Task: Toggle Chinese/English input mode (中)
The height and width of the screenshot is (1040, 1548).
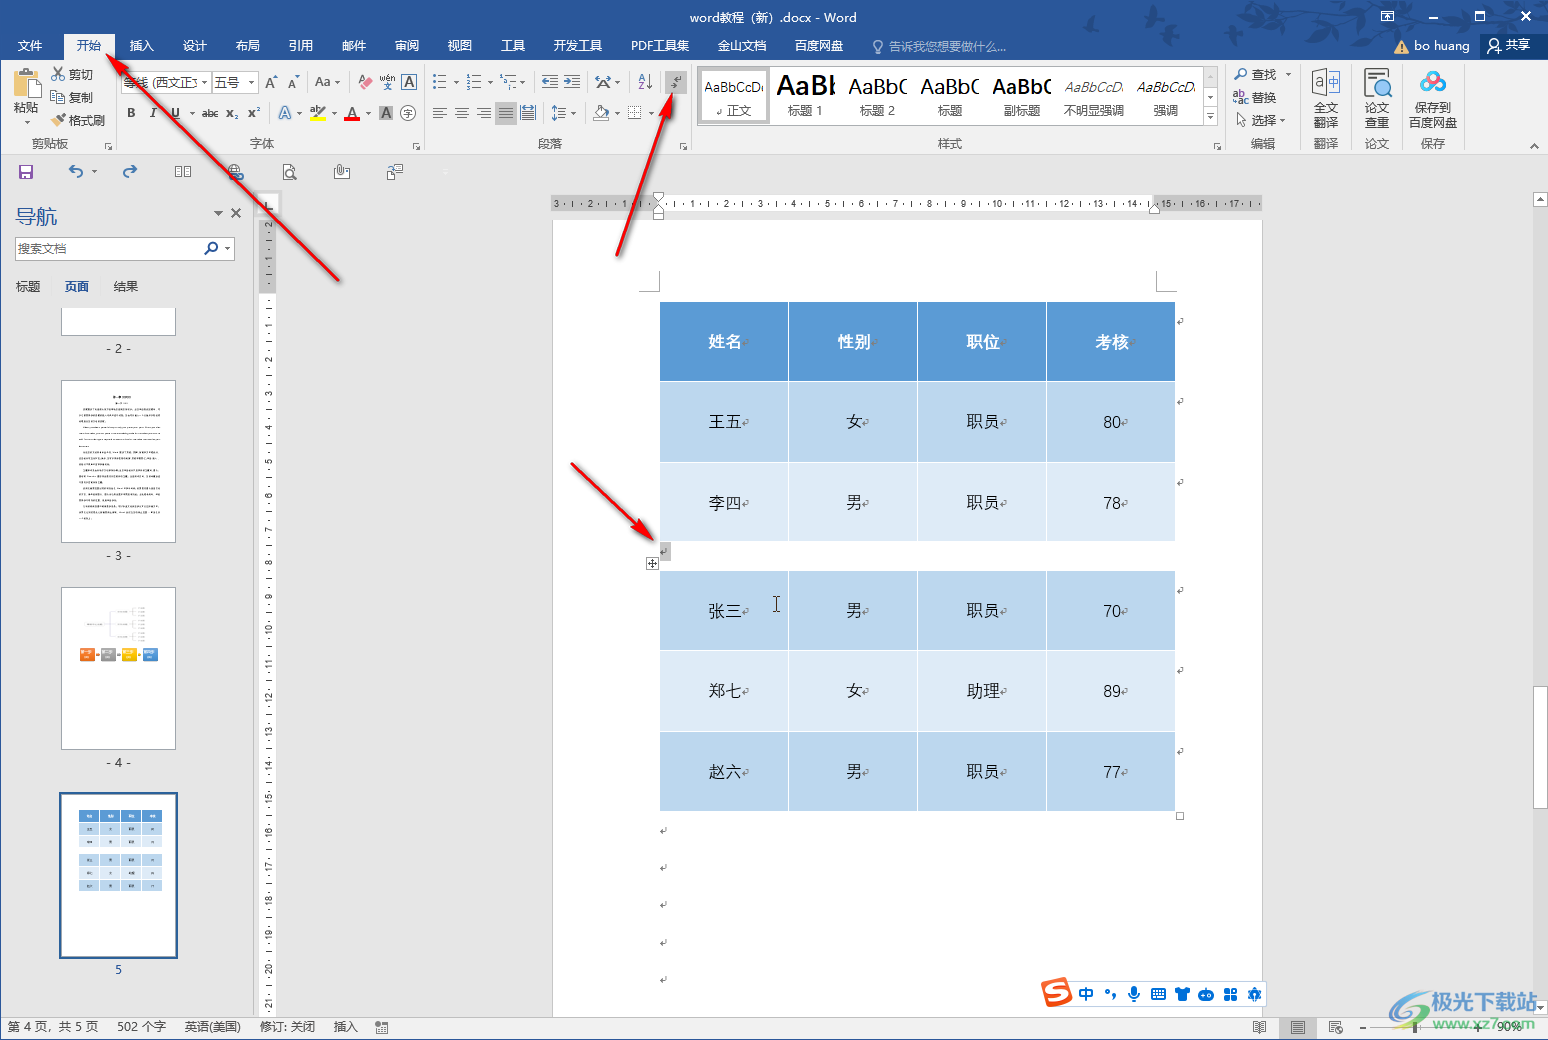Action: point(1086,993)
